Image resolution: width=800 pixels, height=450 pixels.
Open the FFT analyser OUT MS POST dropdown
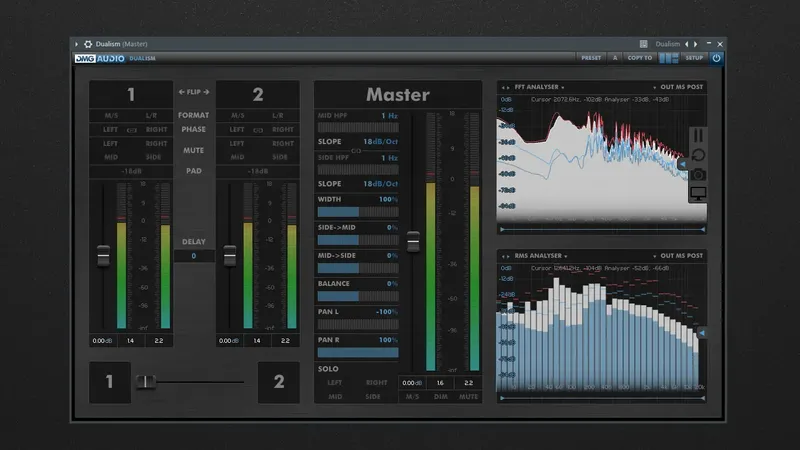[x=679, y=87]
